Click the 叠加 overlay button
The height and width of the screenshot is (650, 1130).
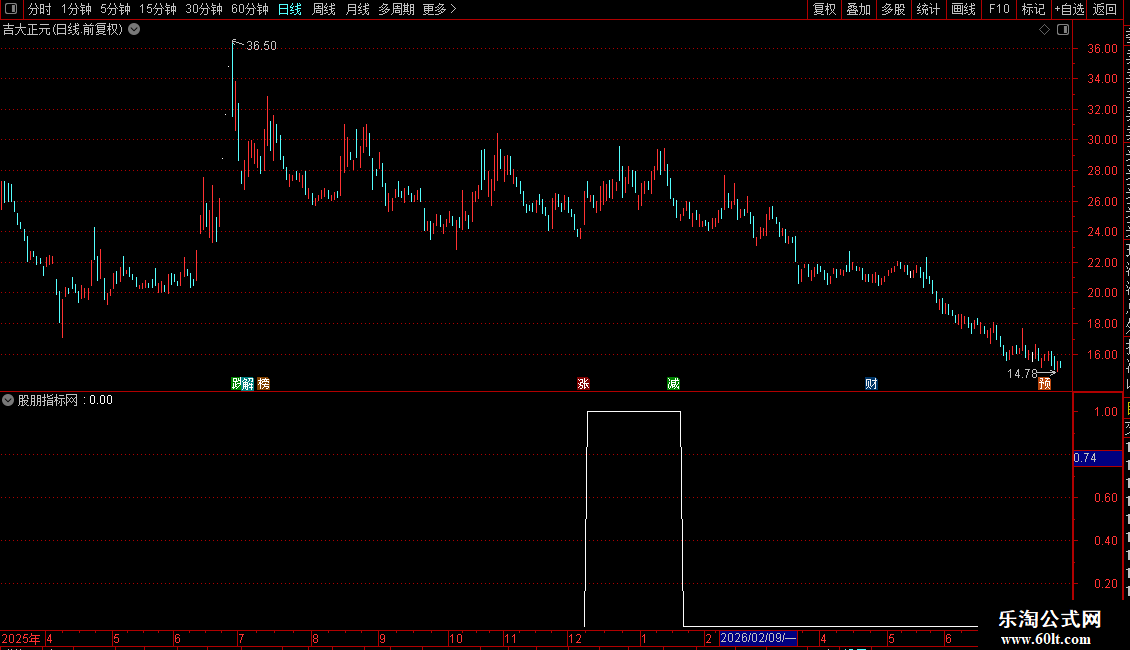click(x=858, y=9)
